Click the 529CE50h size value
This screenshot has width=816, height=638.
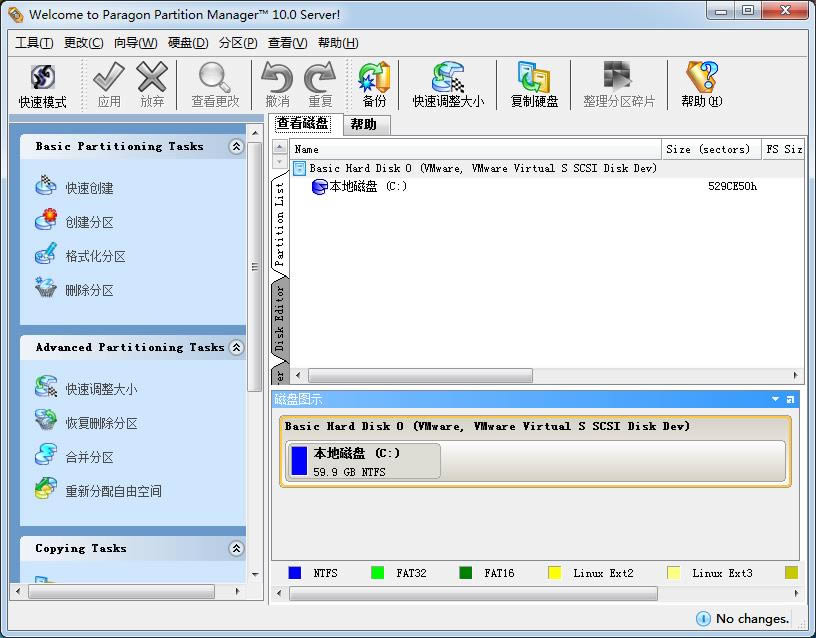[732, 186]
